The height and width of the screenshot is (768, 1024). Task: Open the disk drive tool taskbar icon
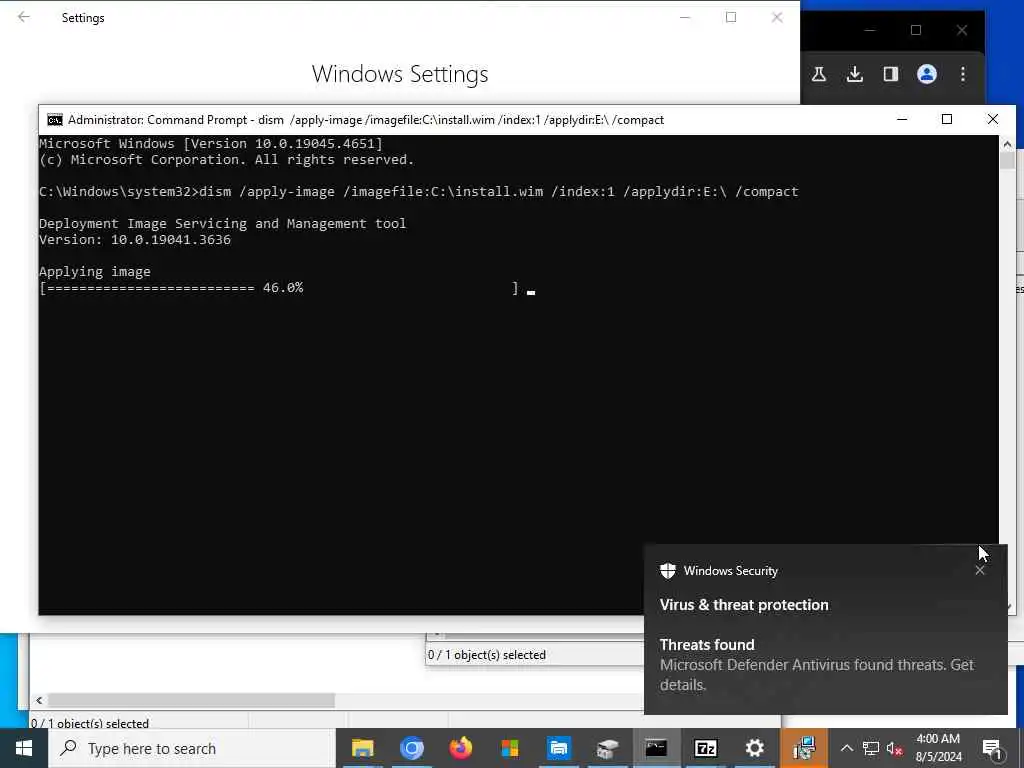tap(607, 748)
